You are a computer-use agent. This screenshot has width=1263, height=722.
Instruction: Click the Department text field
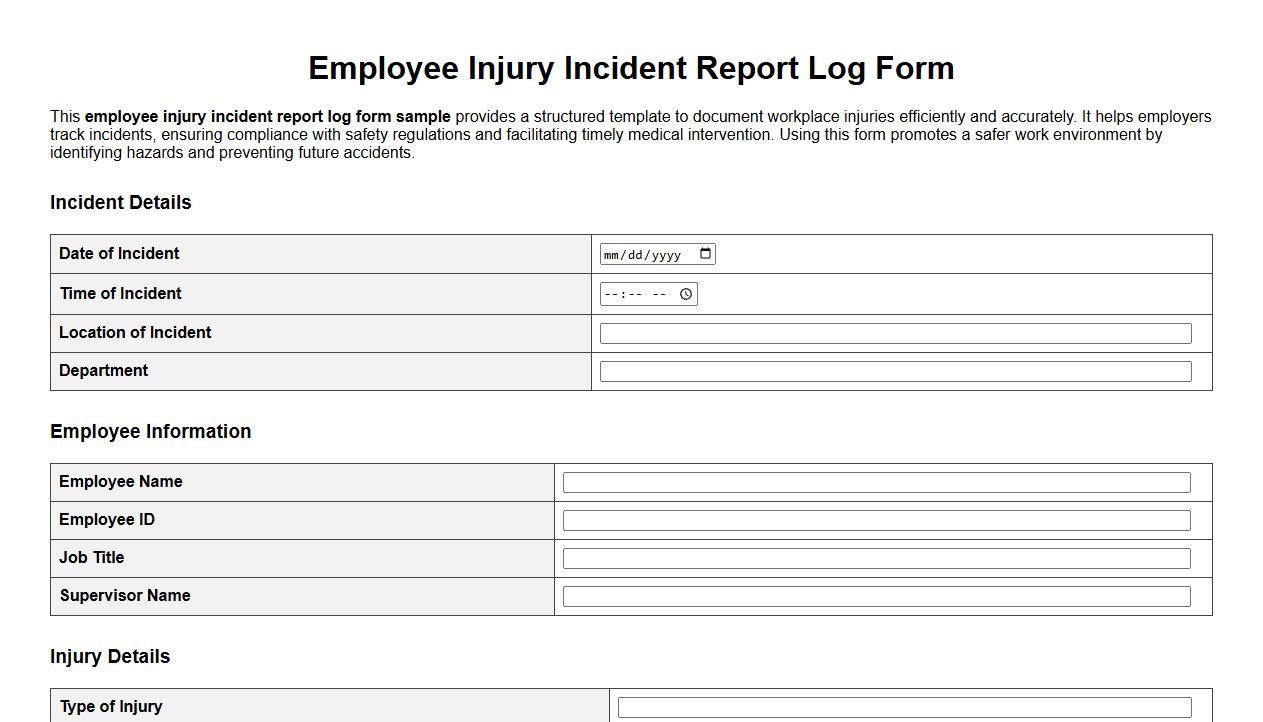(895, 370)
